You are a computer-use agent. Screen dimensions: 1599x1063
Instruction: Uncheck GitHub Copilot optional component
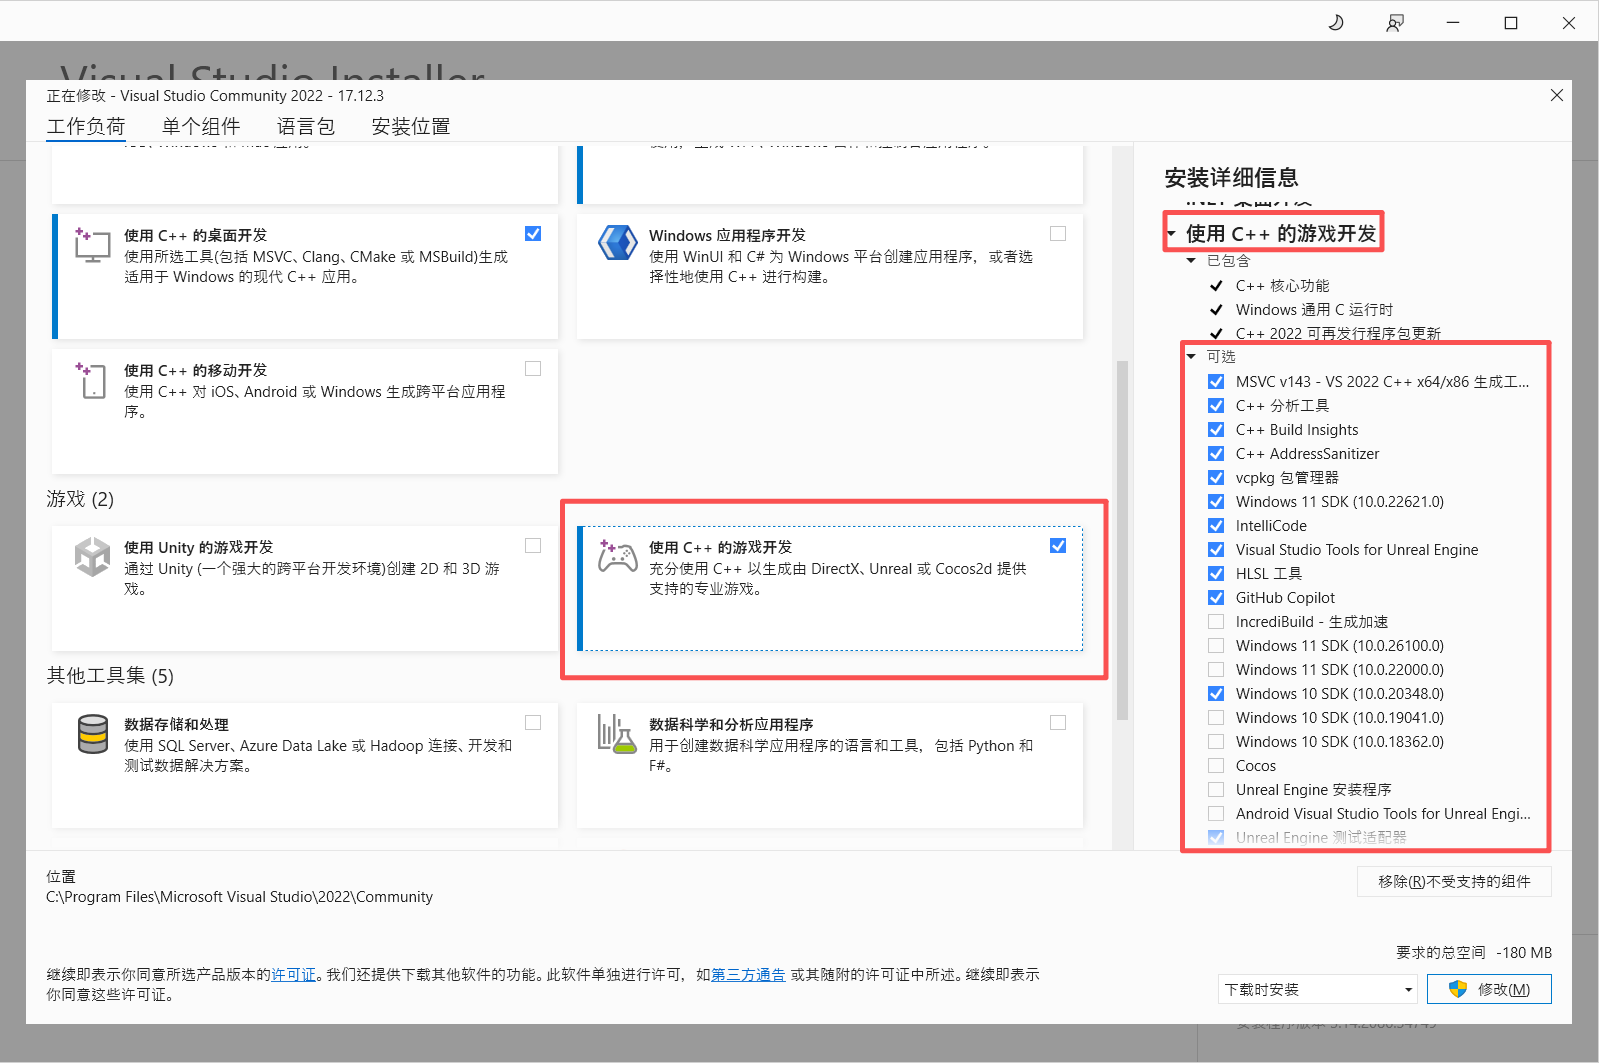1216,597
